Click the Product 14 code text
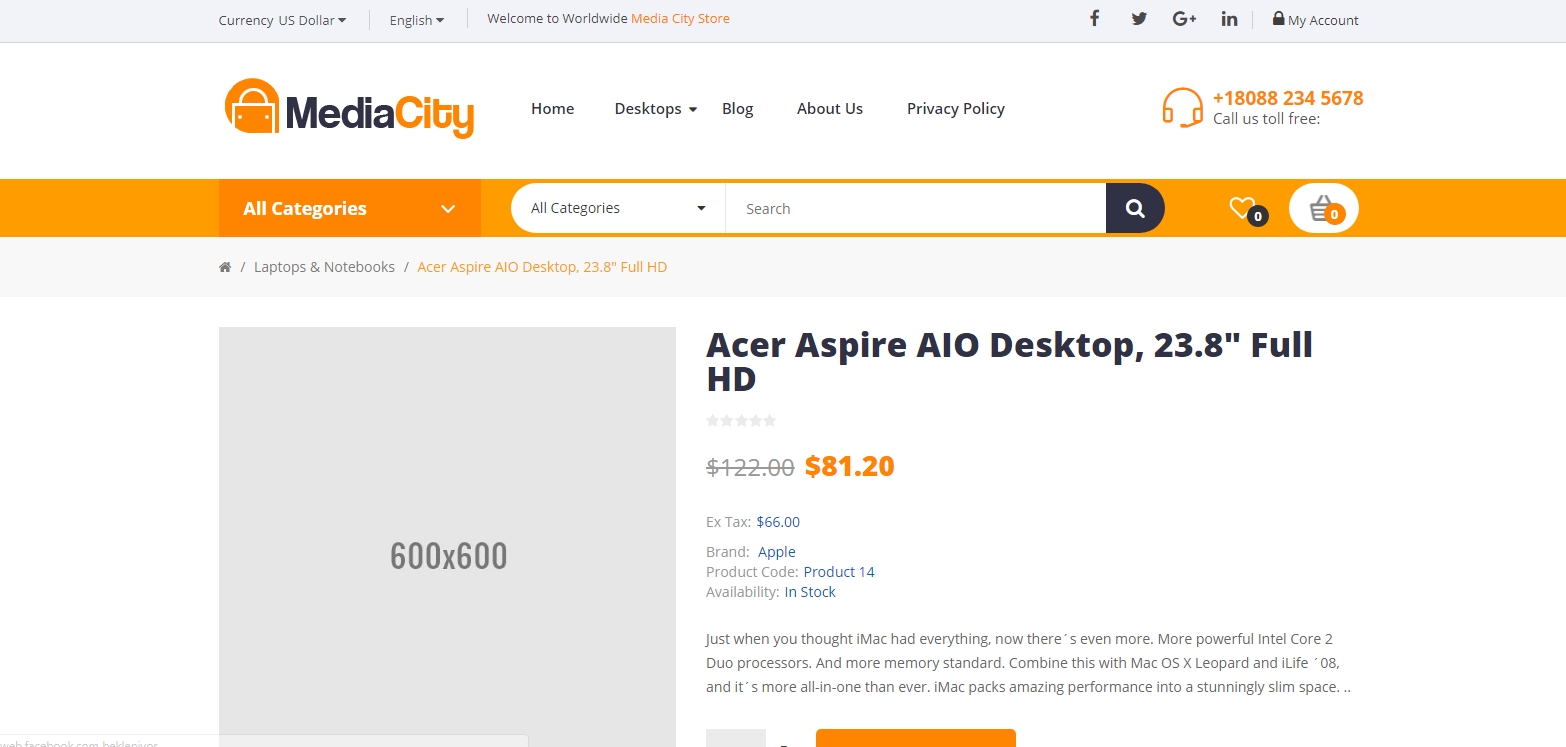Image resolution: width=1566 pixels, height=747 pixels. pos(839,572)
